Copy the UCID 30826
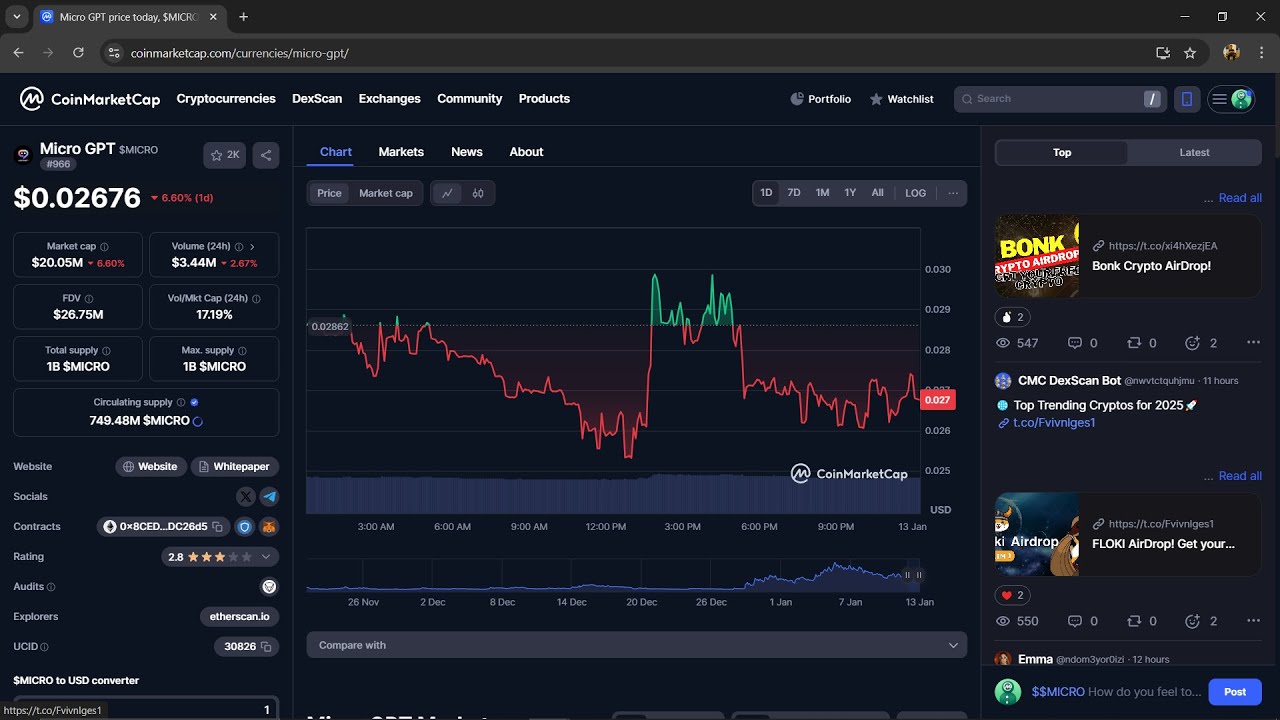This screenshot has height=720, width=1280. point(266,647)
